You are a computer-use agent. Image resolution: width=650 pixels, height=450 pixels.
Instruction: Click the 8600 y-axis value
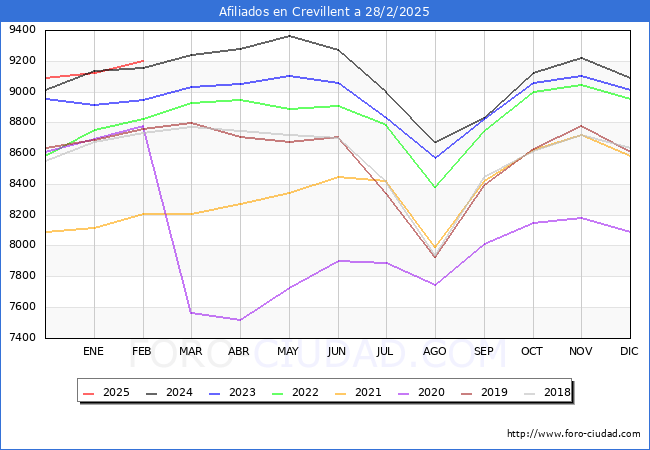22,152
